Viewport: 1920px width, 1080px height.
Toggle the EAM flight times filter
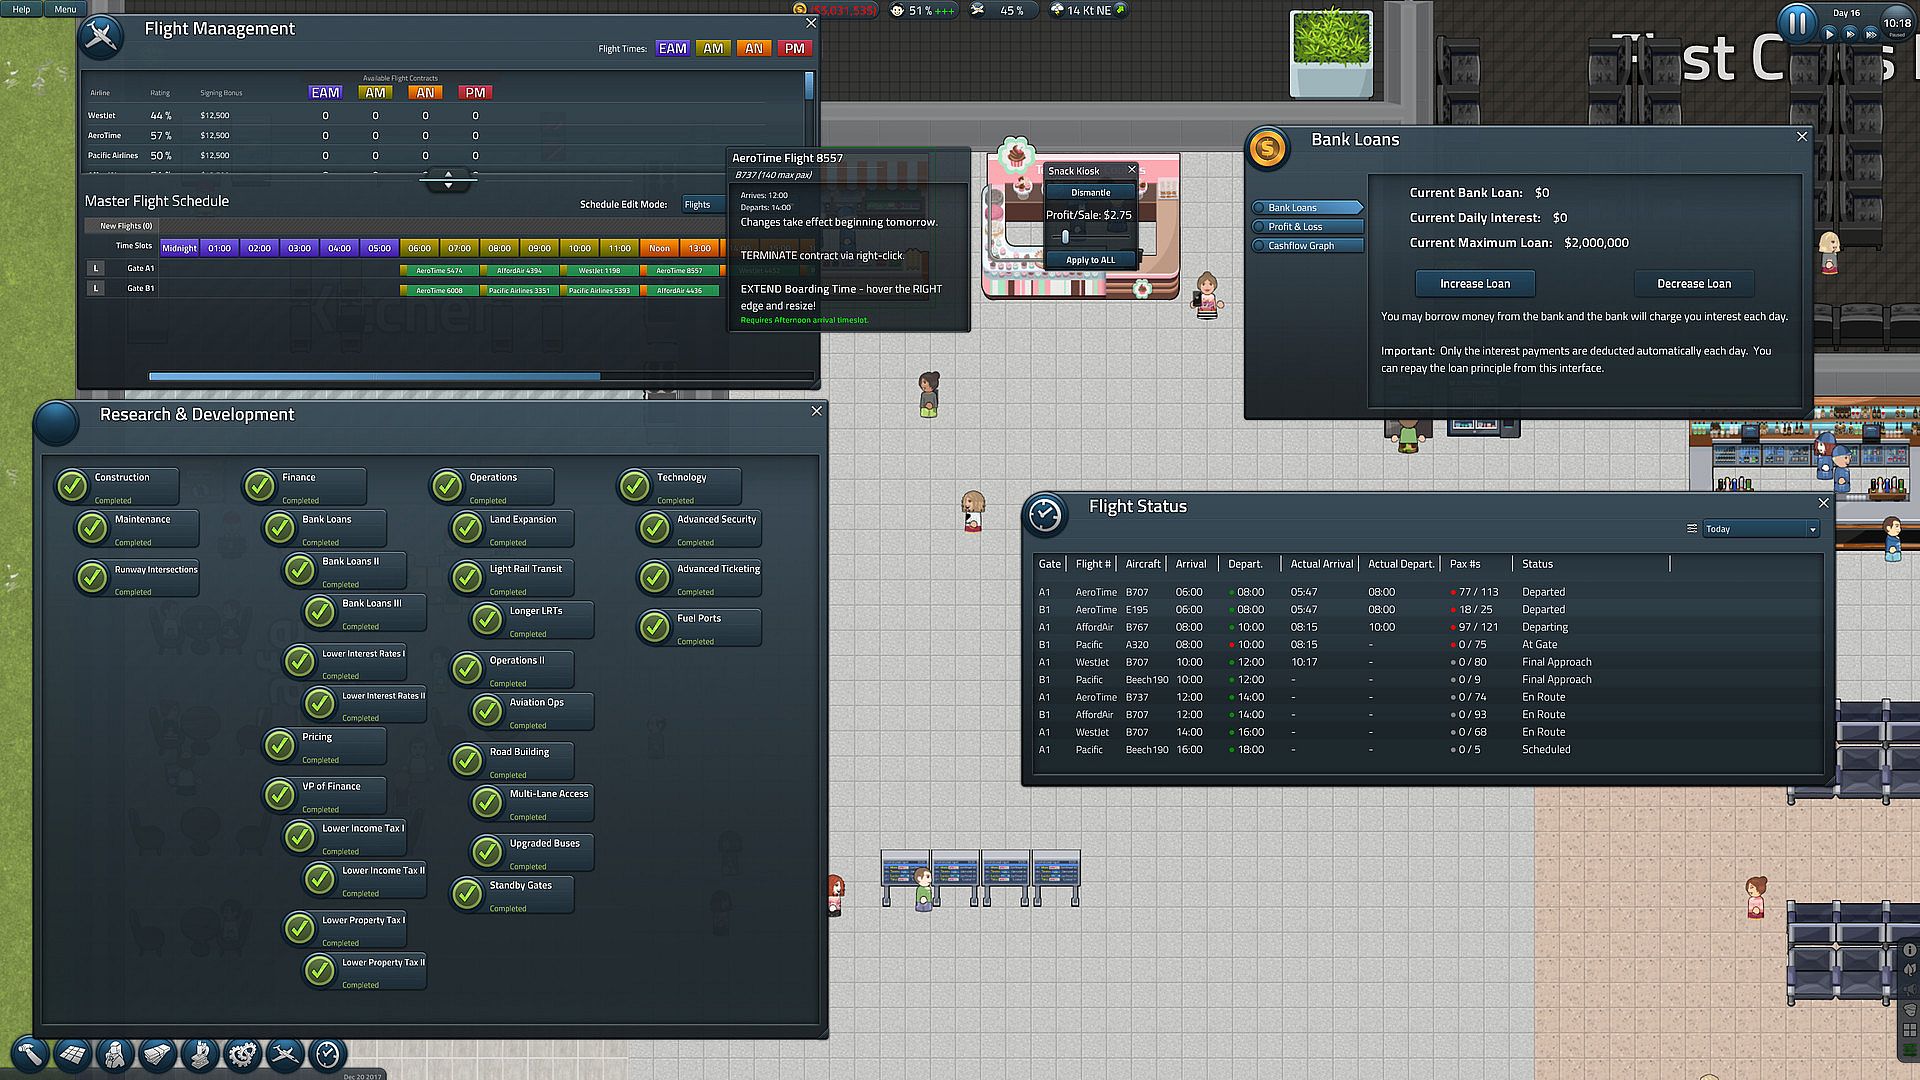click(672, 48)
